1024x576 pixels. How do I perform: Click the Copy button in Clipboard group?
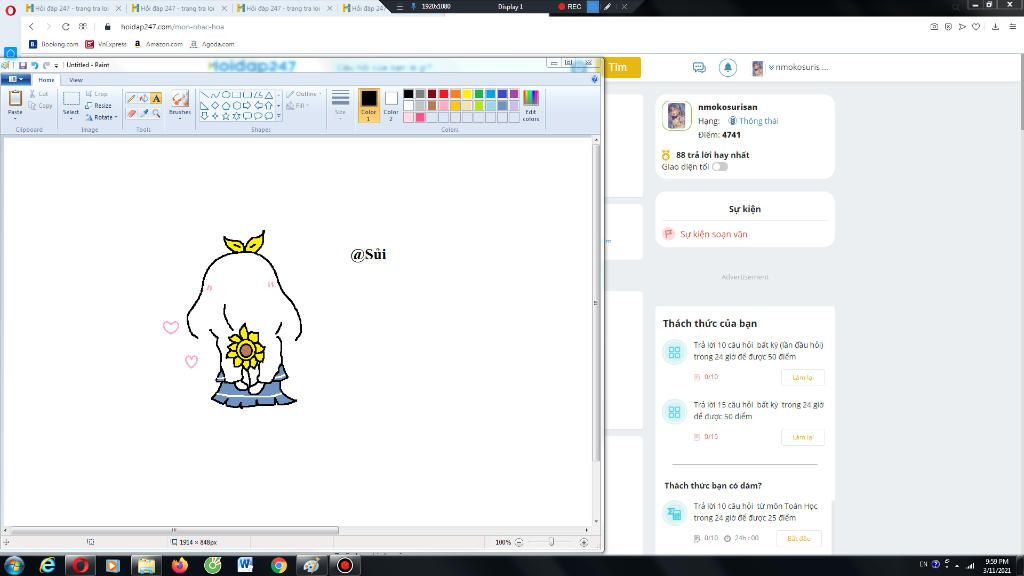tap(40, 106)
